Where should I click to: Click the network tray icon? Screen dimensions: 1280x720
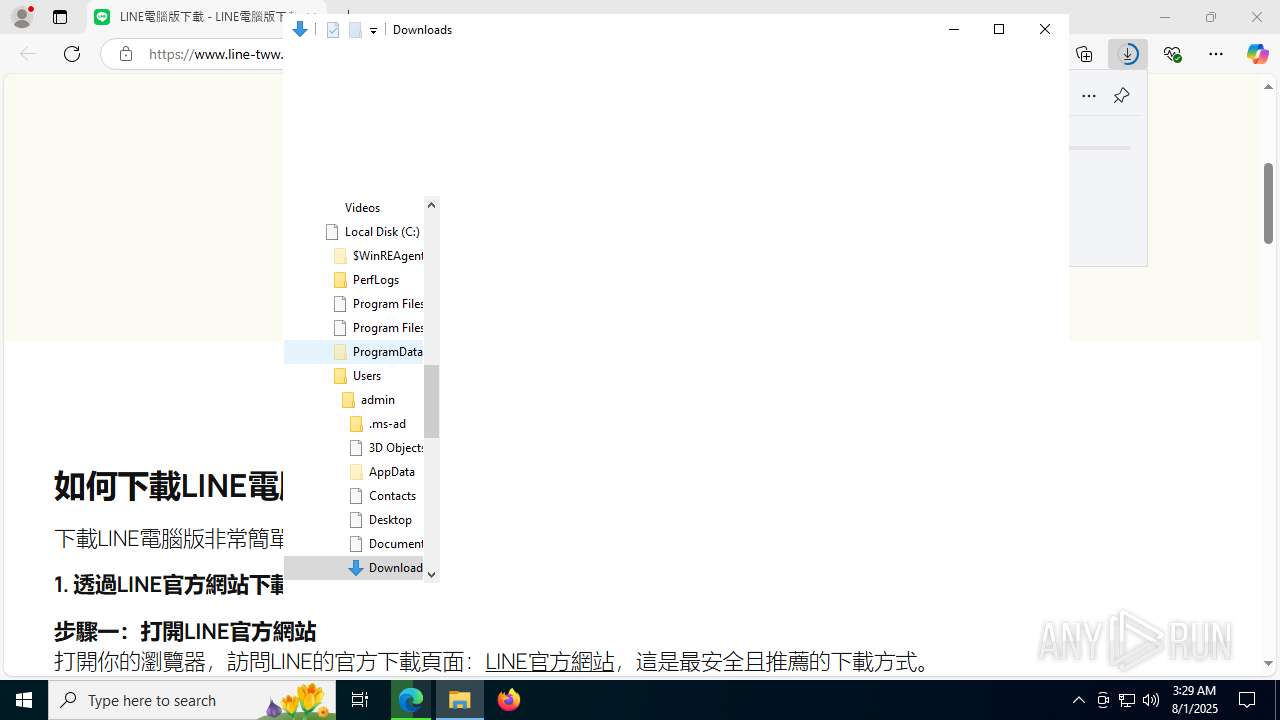pos(1127,700)
